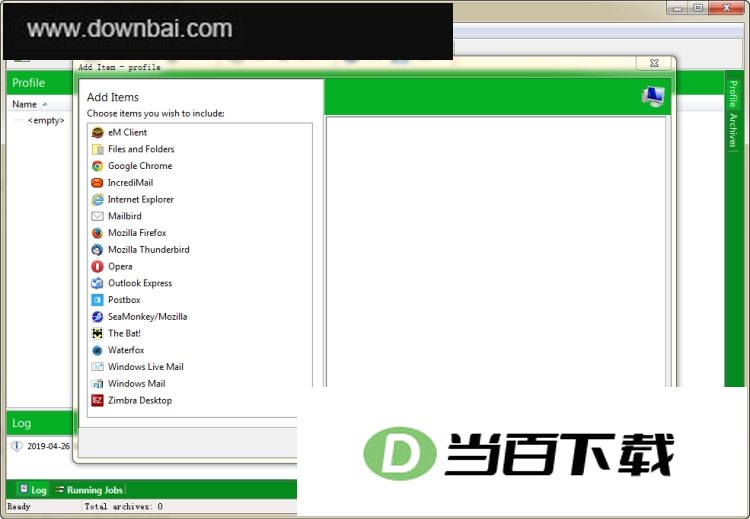This screenshot has width=750, height=519.
Task: Click the Windows Live Mail icon
Action: tap(98, 367)
